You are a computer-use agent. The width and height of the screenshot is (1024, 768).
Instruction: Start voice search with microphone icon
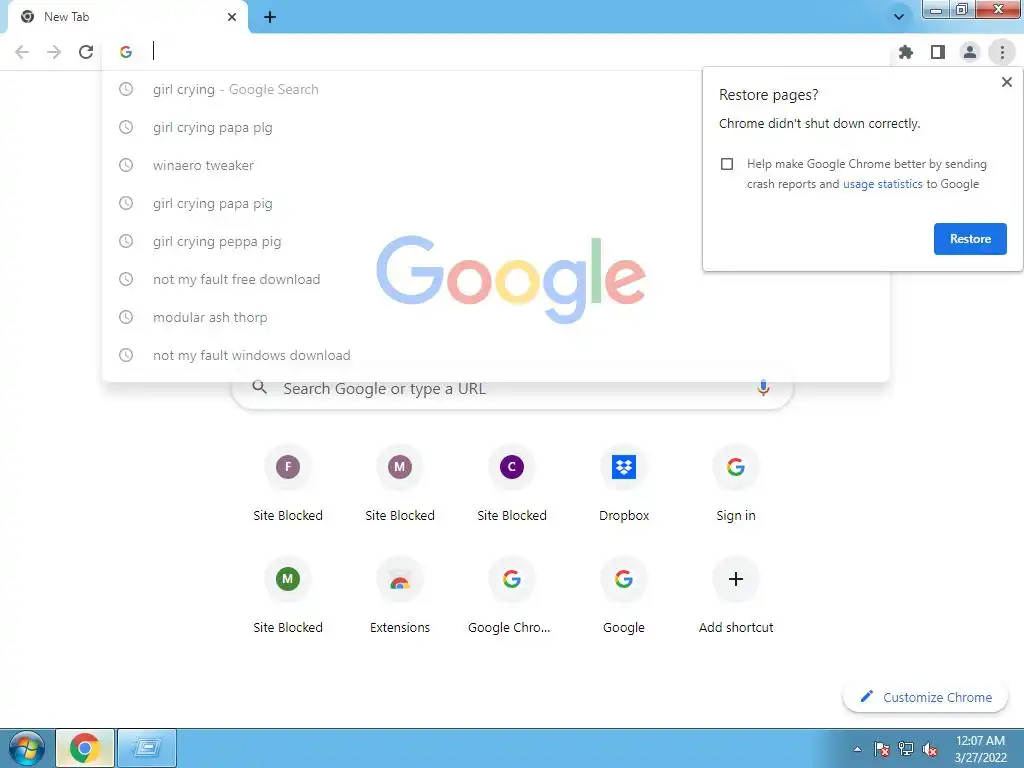pyautogui.click(x=763, y=388)
